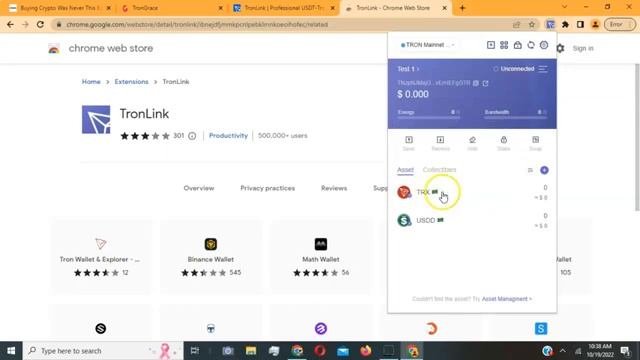Switch to the Collectibles tab
The image size is (640, 360).
pyautogui.click(x=439, y=170)
